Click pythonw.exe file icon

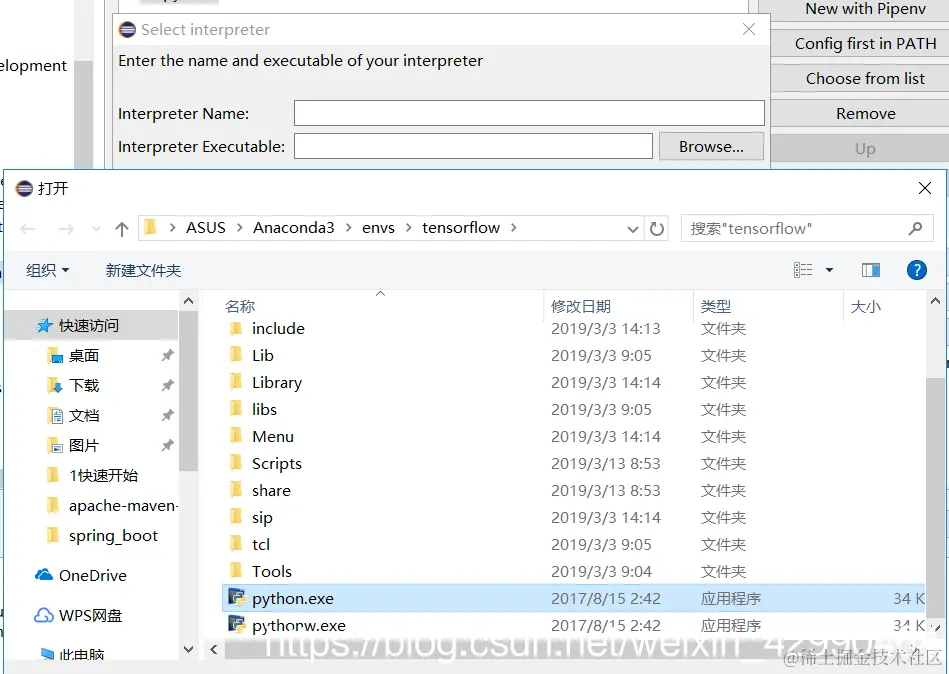pos(236,624)
